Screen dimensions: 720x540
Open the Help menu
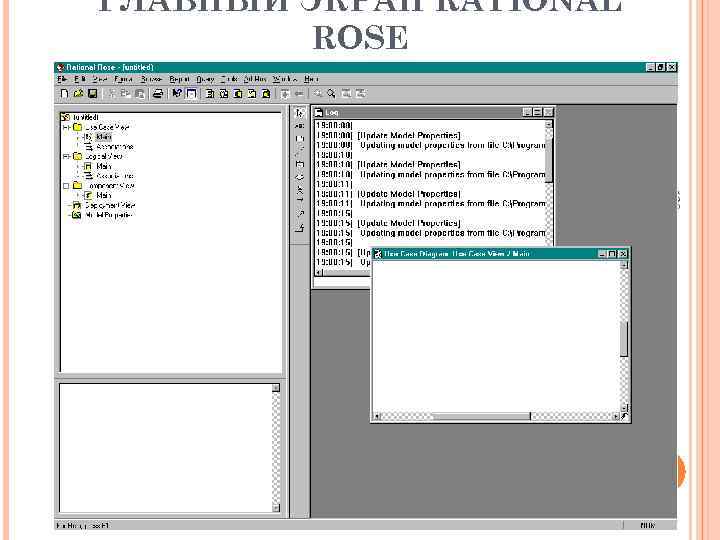pos(311,79)
